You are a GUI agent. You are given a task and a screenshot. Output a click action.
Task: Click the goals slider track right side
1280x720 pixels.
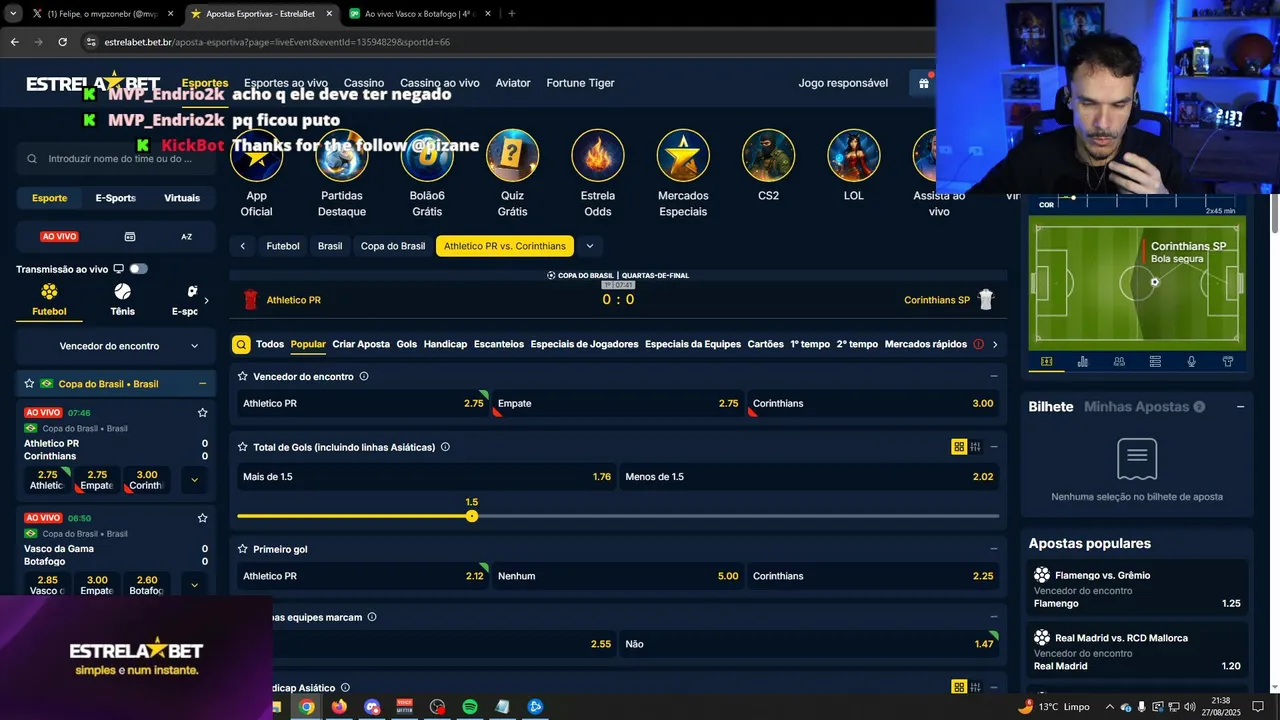[736, 516]
